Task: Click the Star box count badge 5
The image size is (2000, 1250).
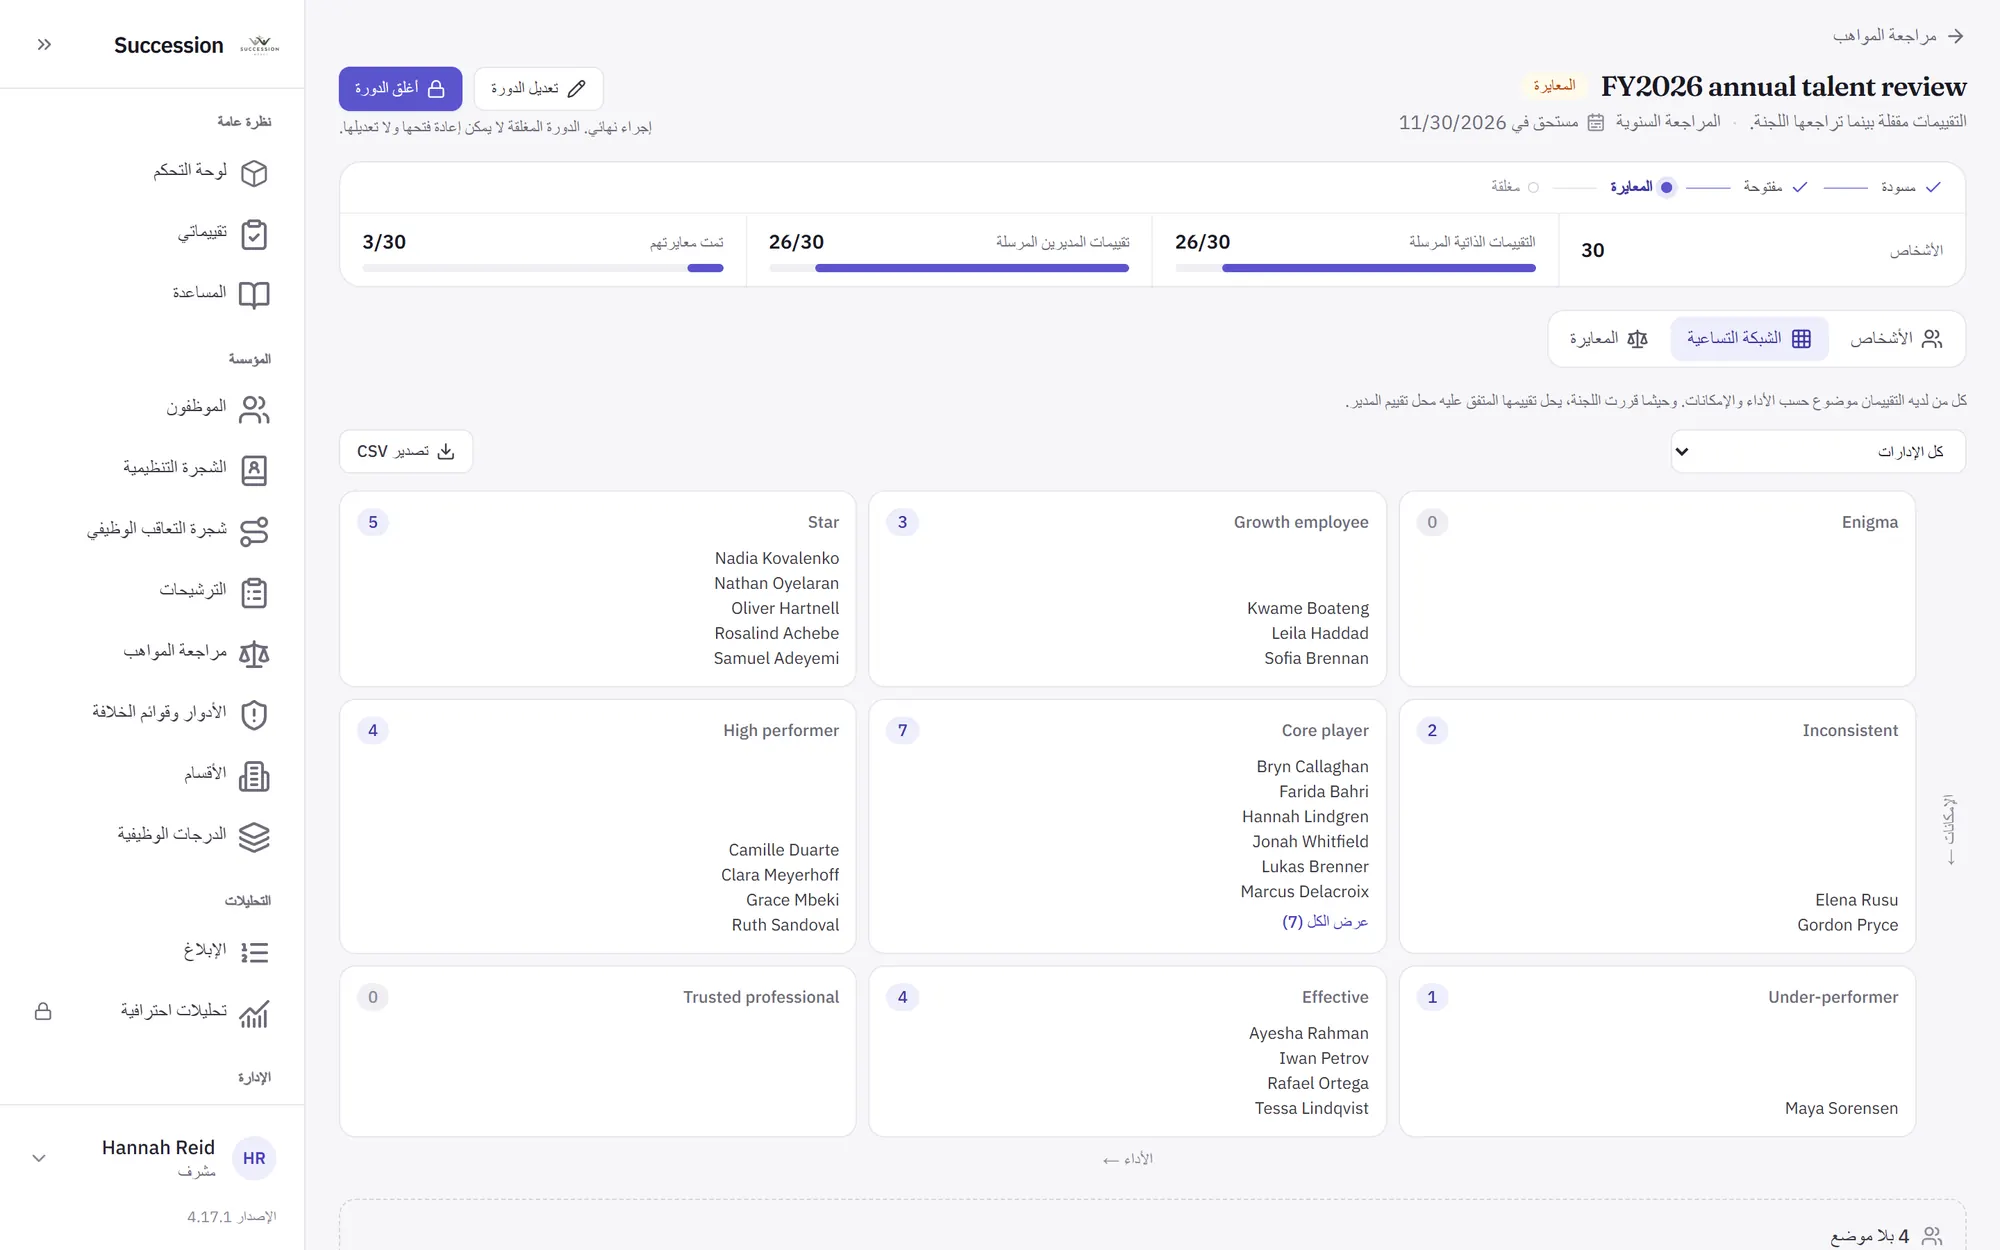Action: [373, 522]
